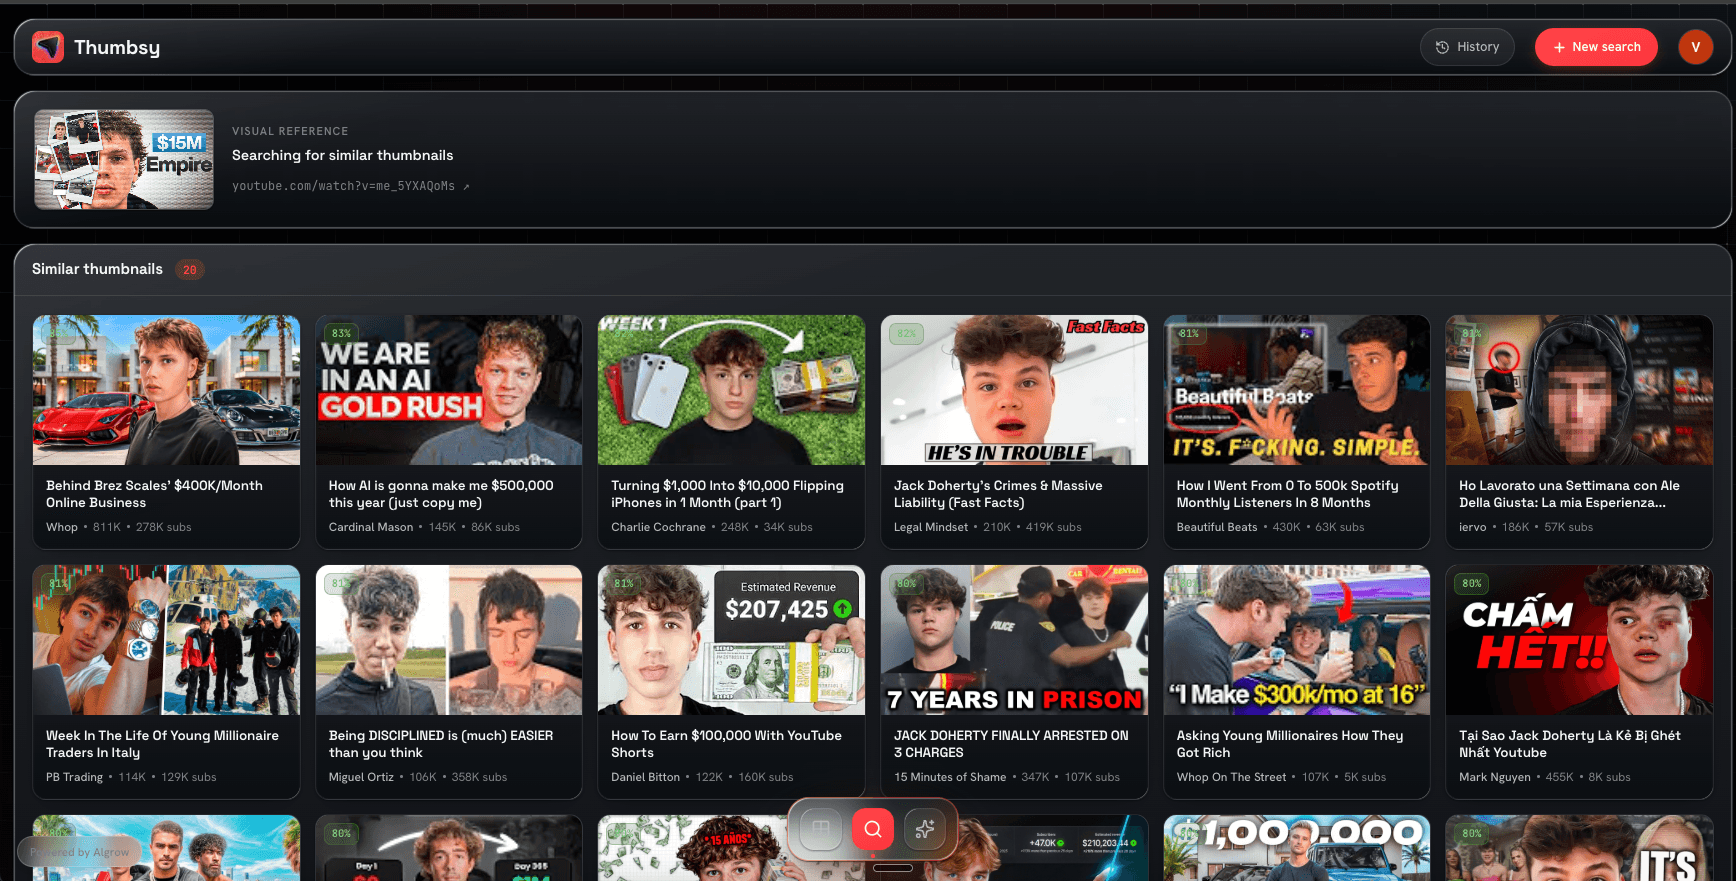The image size is (1736, 881).
Task: Click channel name 'Whop' under Brez Scales video
Action: point(62,527)
